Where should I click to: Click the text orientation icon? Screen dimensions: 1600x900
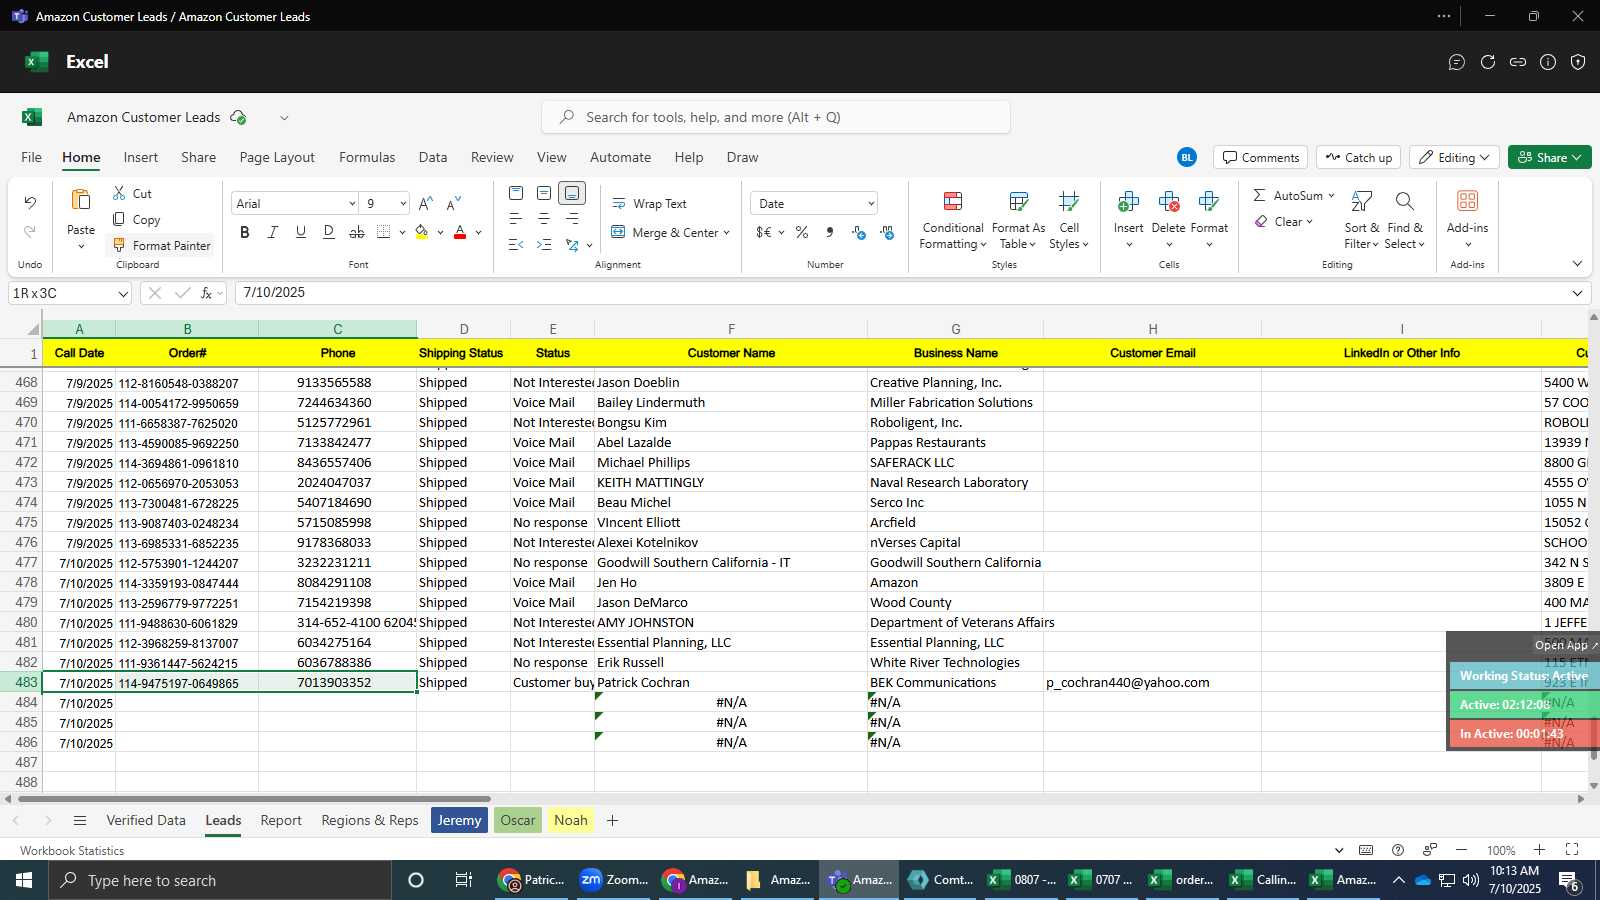point(572,244)
